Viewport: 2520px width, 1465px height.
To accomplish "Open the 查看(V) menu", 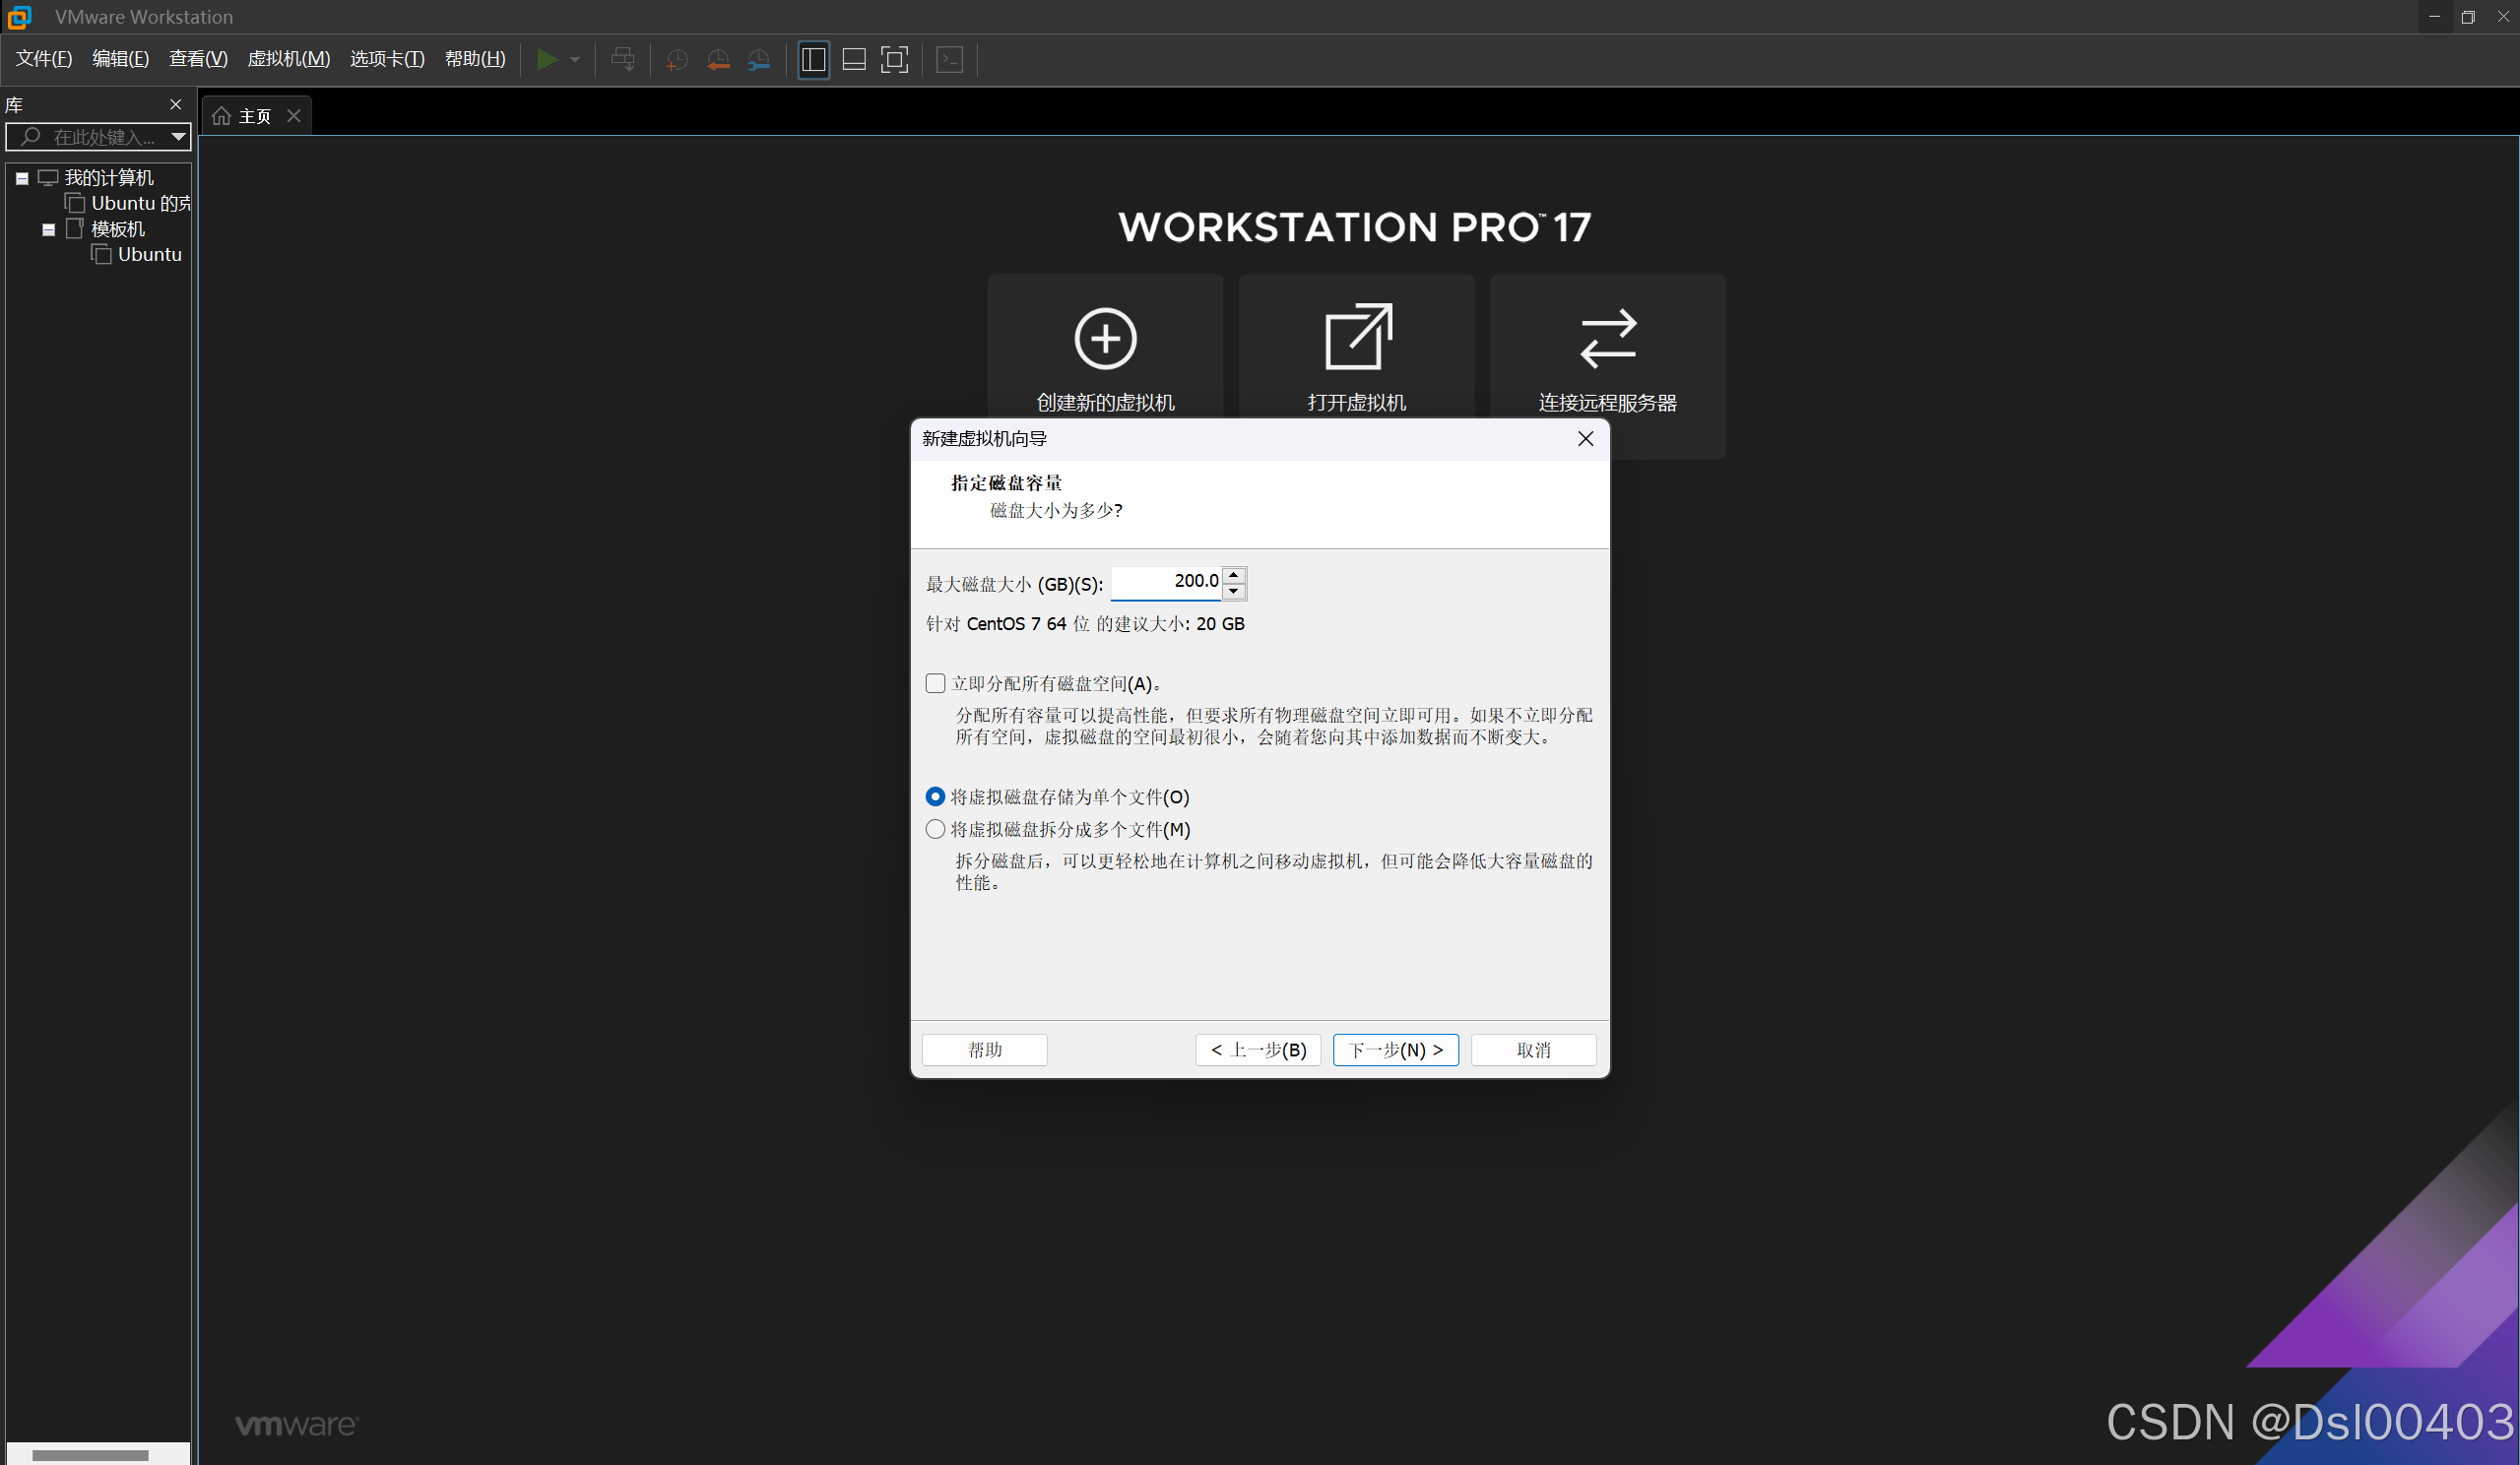I will coord(198,59).
